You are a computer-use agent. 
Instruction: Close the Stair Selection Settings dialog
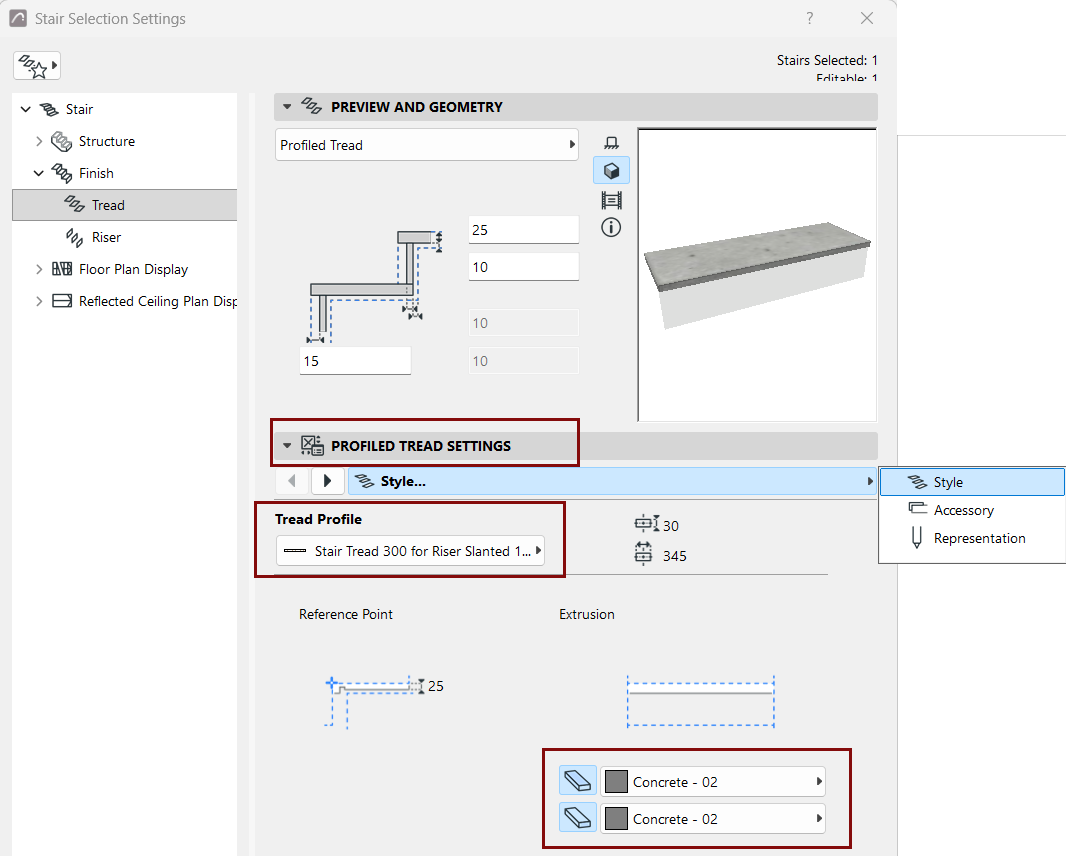point(867,18)
